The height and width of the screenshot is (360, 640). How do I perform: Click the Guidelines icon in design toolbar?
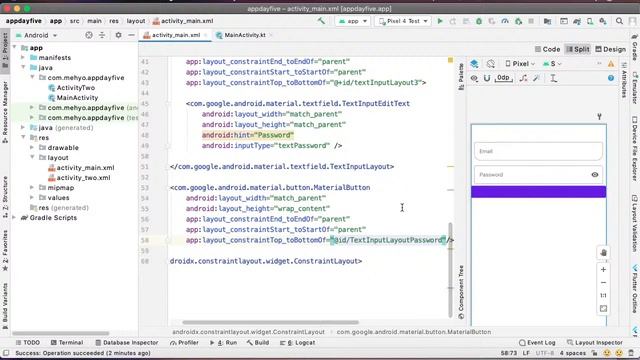point(553,78)
